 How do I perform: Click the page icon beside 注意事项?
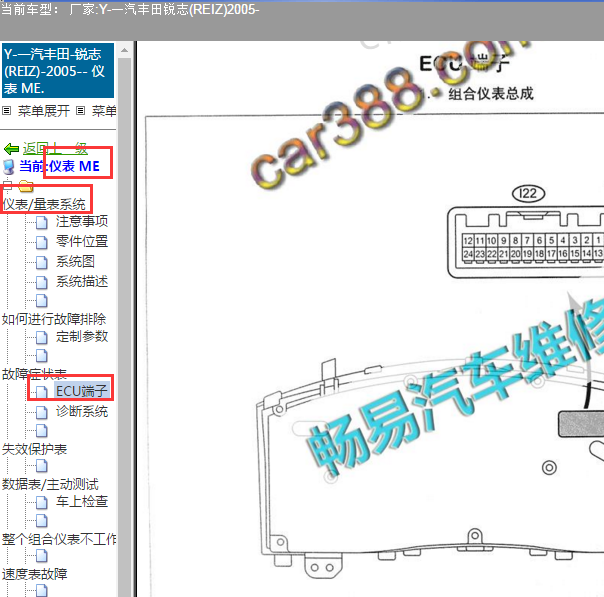(42, 222)
